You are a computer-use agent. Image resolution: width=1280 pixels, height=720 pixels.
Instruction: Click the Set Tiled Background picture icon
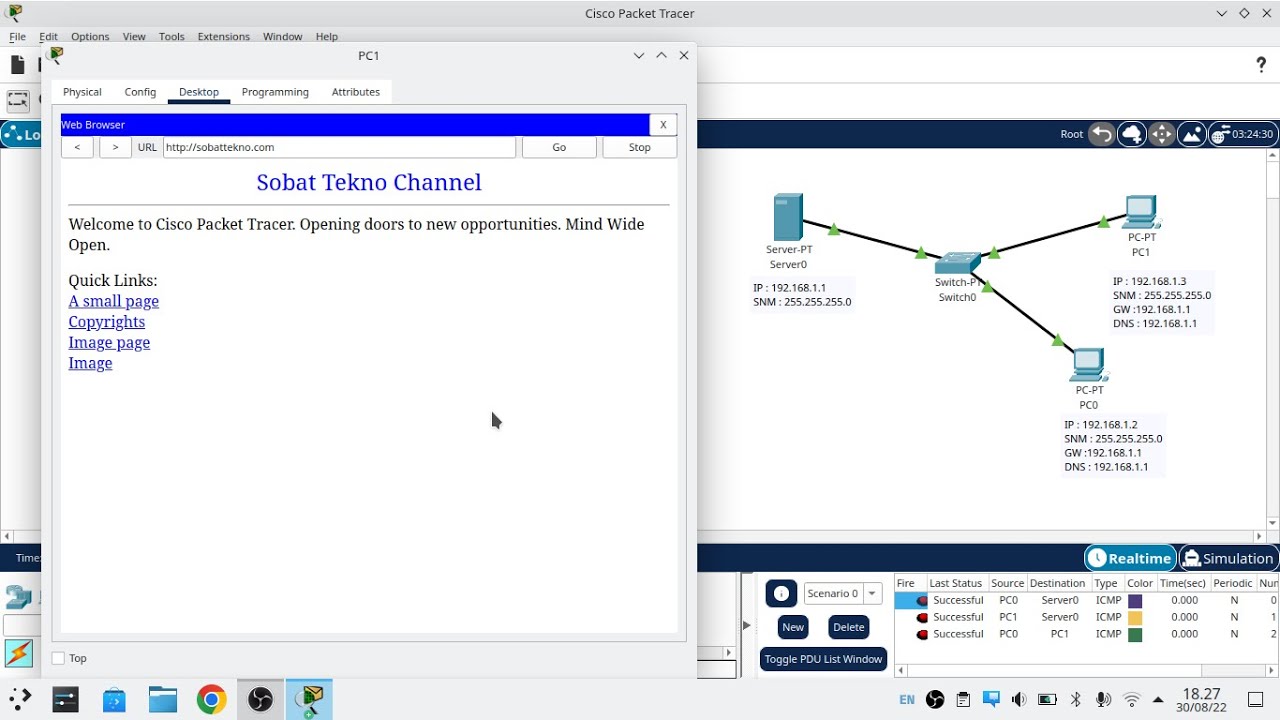(x=1191, y=134)
